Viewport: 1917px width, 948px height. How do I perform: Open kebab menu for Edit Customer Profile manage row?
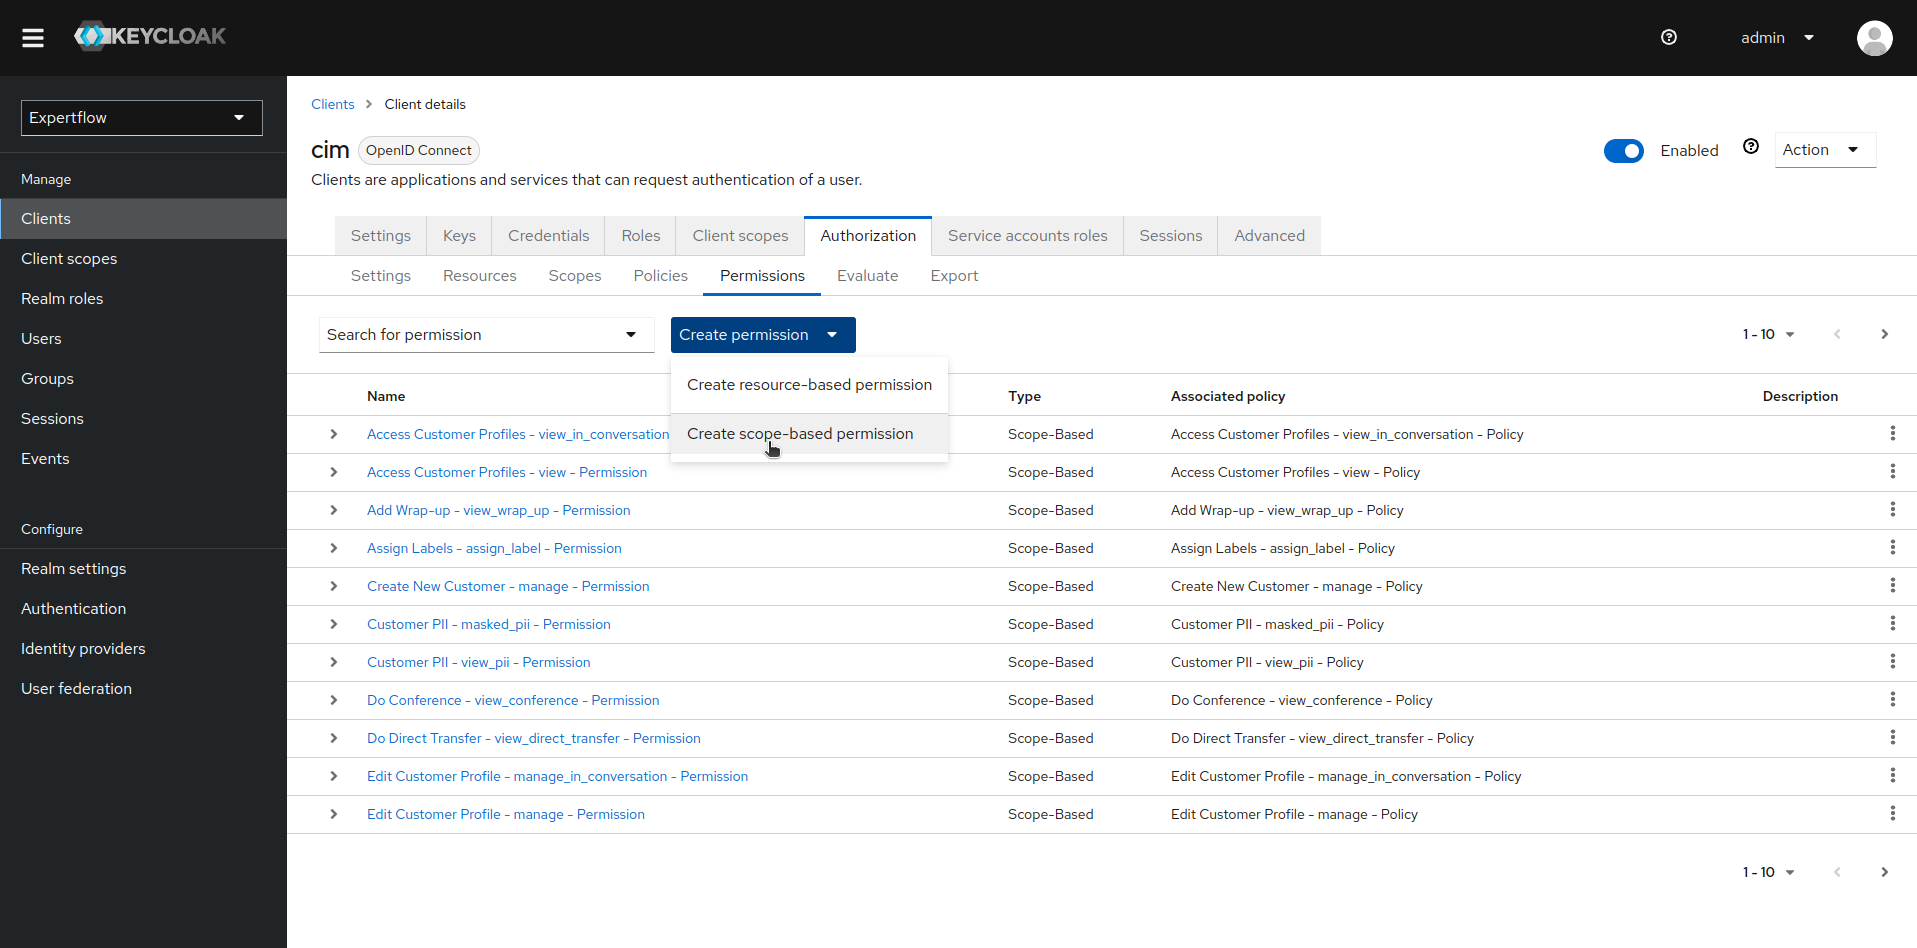coord(1892,814)
